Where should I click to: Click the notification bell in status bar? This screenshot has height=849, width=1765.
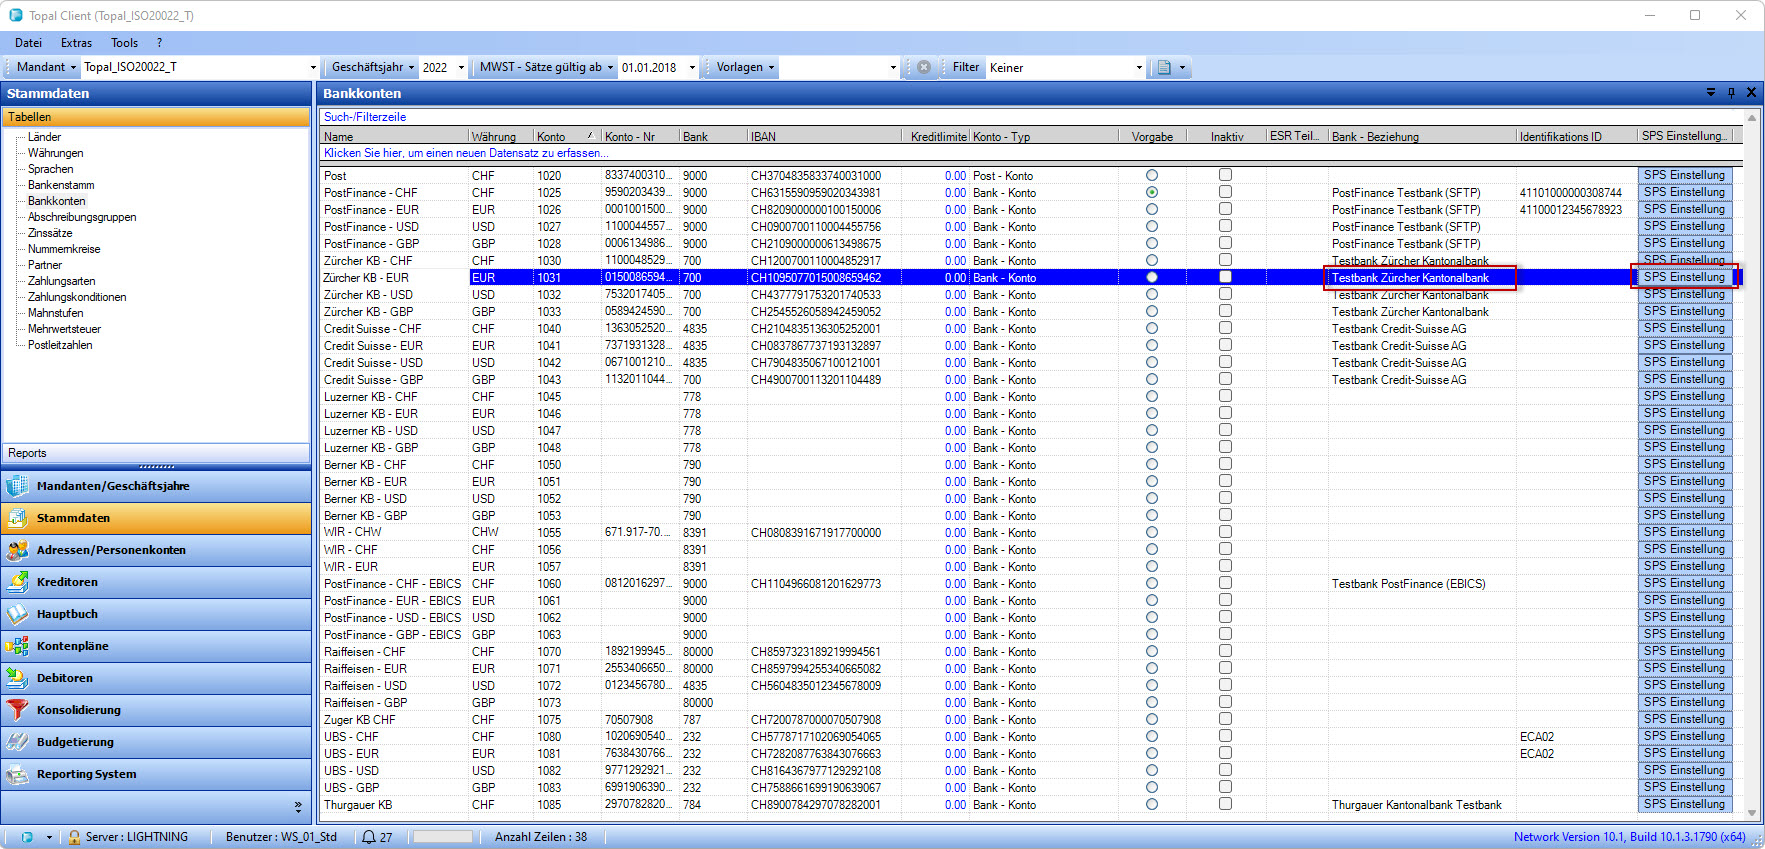click(369, 837)
